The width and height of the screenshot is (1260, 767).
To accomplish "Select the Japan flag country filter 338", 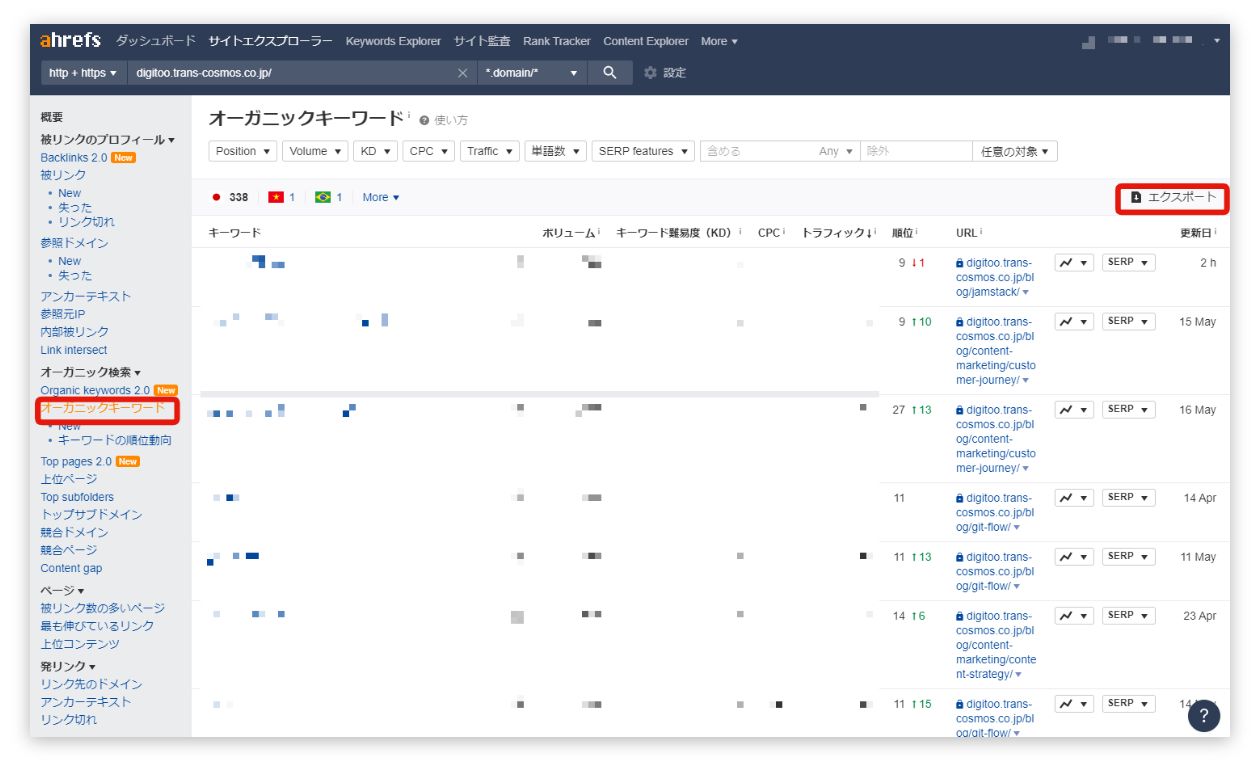I will [x=230, y=197].
